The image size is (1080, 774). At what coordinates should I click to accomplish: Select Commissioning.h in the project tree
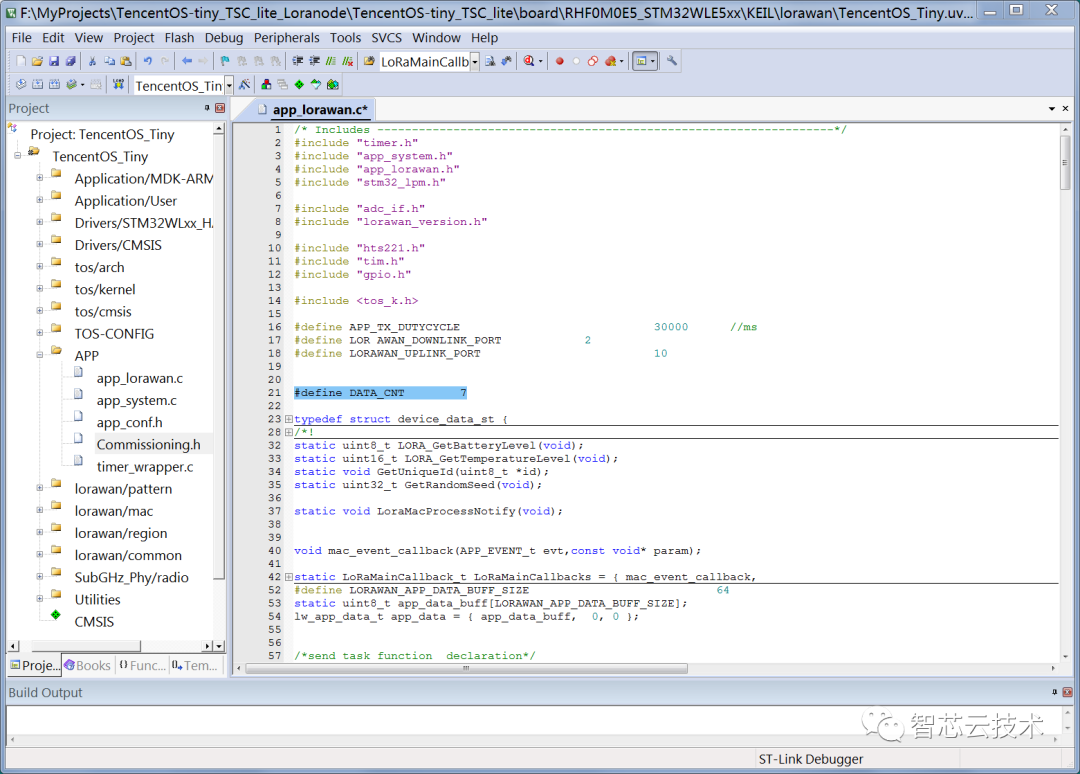(148, 444)
